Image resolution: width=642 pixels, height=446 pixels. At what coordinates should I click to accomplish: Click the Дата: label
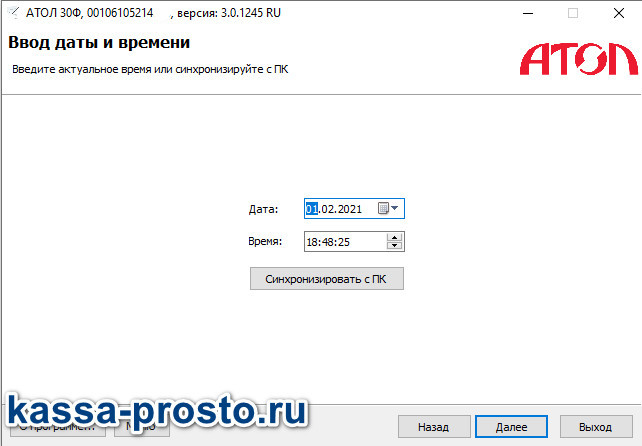point(263,209)
